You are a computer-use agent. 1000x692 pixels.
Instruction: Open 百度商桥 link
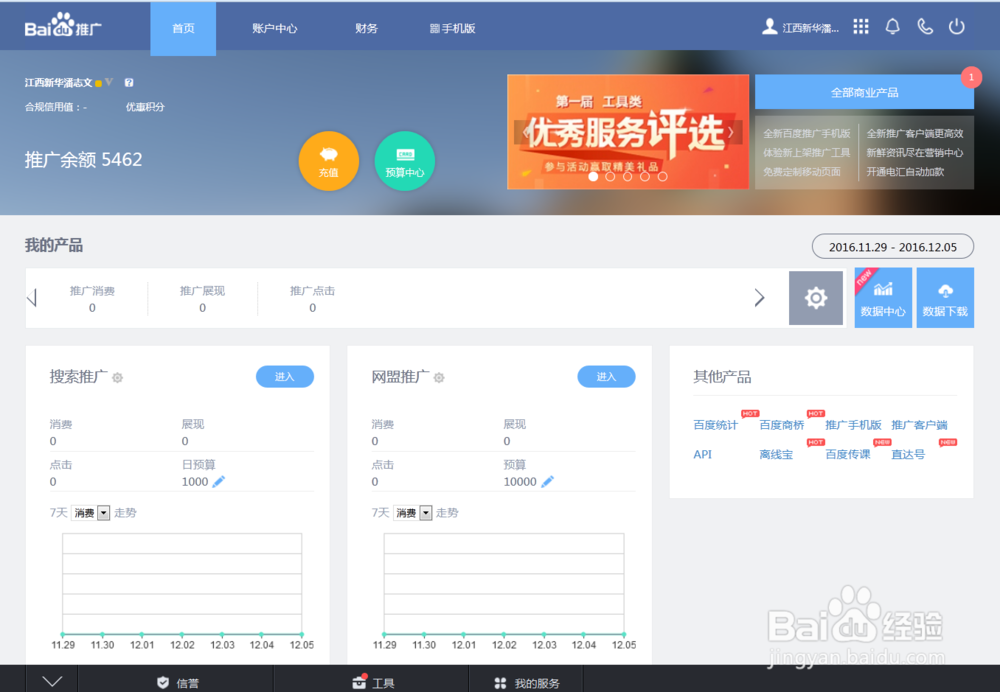pos(782,425)
